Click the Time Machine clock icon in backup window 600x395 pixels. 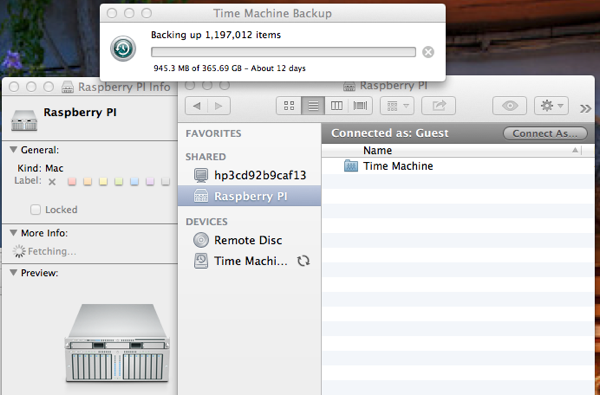click(123, 49)
